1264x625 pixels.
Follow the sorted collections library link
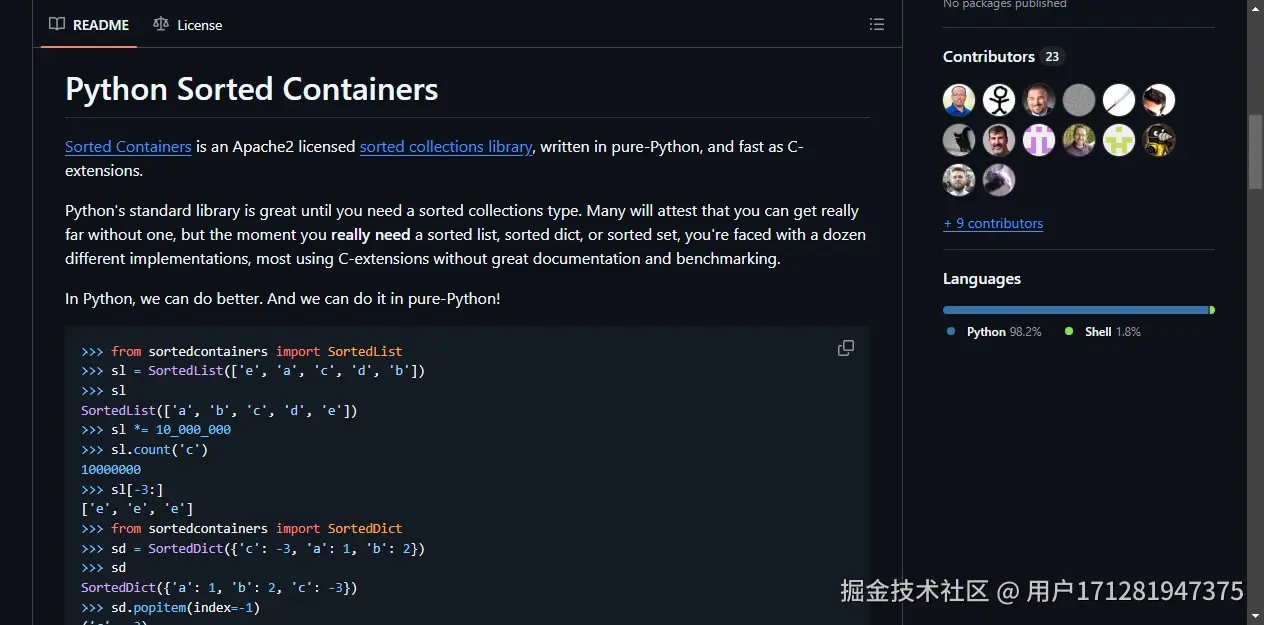pyautogui.click(x=446, y=146)
